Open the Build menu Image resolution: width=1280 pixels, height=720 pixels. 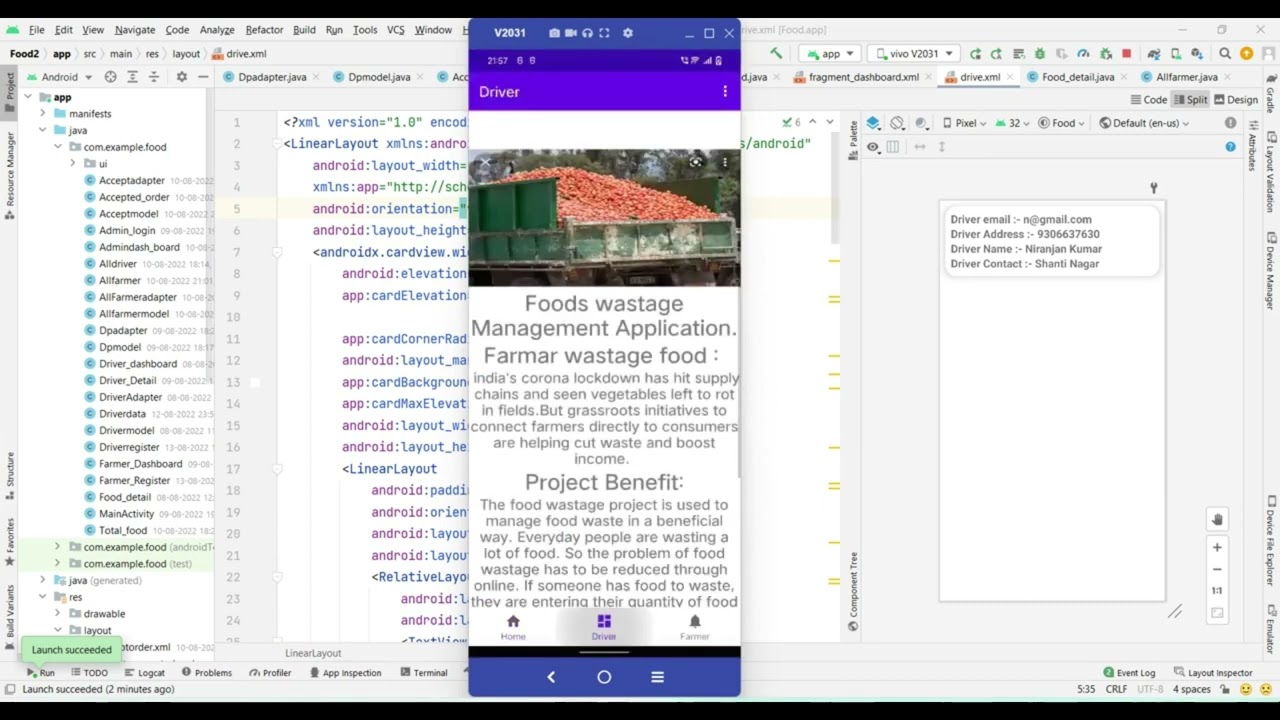pyautogui.click(x=304, y=30)
